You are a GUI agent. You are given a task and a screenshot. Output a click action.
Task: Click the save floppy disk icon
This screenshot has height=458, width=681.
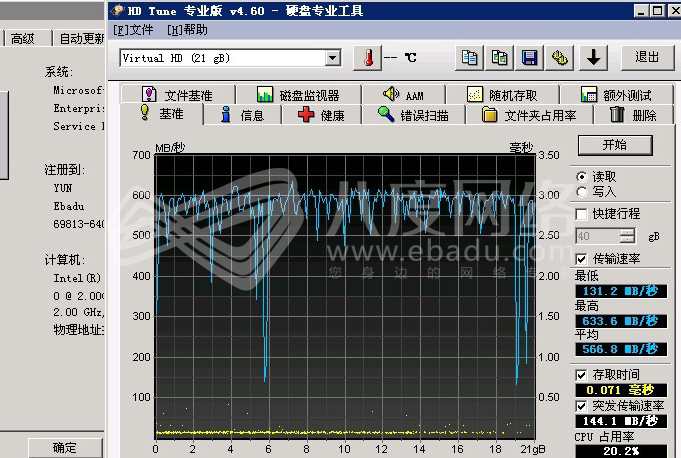pyautogui.click(x=529, y=57)
